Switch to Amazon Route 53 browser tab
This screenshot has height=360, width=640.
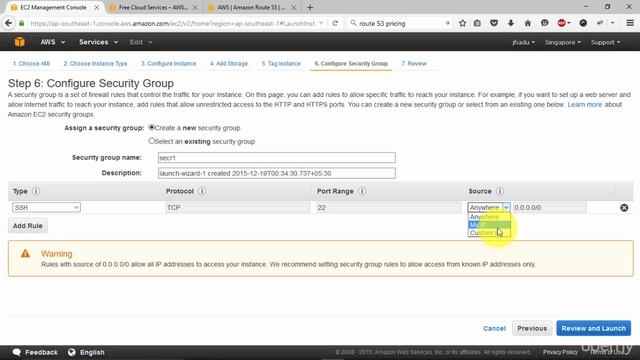[251, 7]
